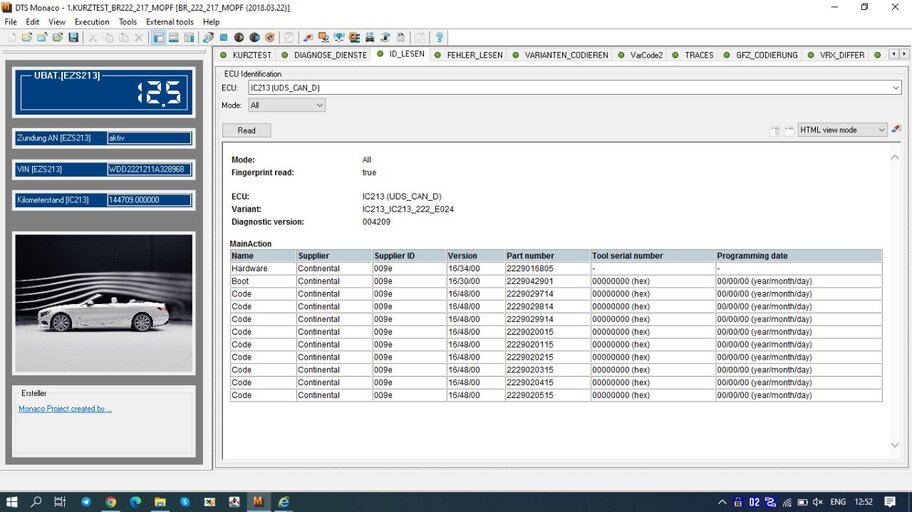The image size is (912, 512).
Task: Expand the ECU selection dropdown
Action: (x=895, y=88)
